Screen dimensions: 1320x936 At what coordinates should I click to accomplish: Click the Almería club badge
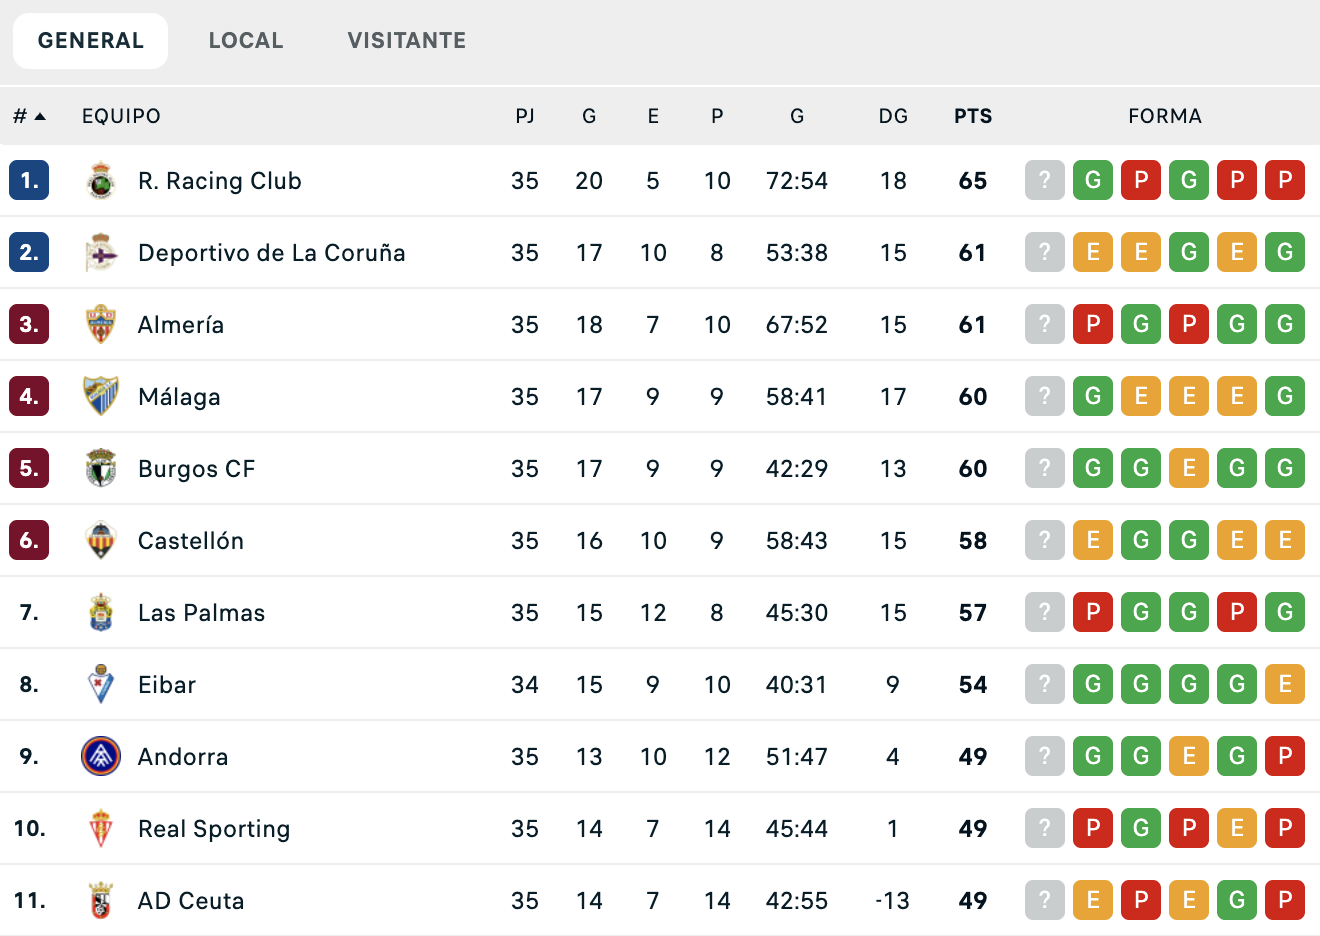(x=101, y=324)
